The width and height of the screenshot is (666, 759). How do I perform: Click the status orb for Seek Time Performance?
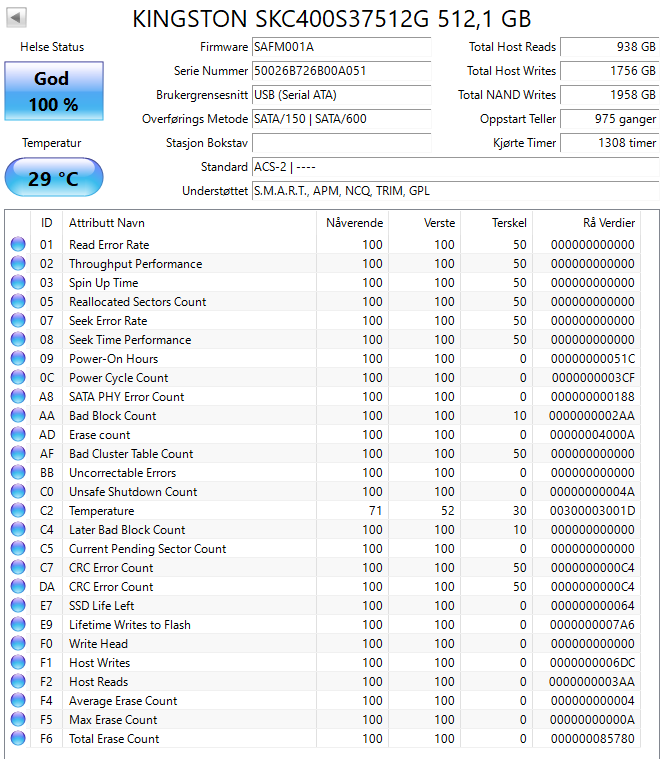tap(18, 339)
